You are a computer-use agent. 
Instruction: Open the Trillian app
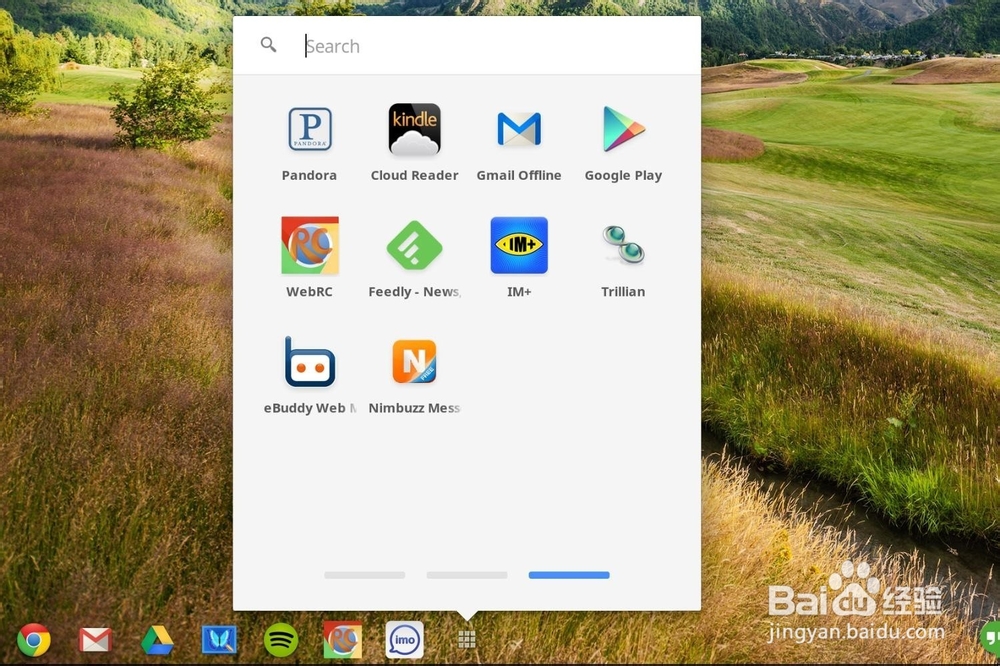[x=624, y=246]
